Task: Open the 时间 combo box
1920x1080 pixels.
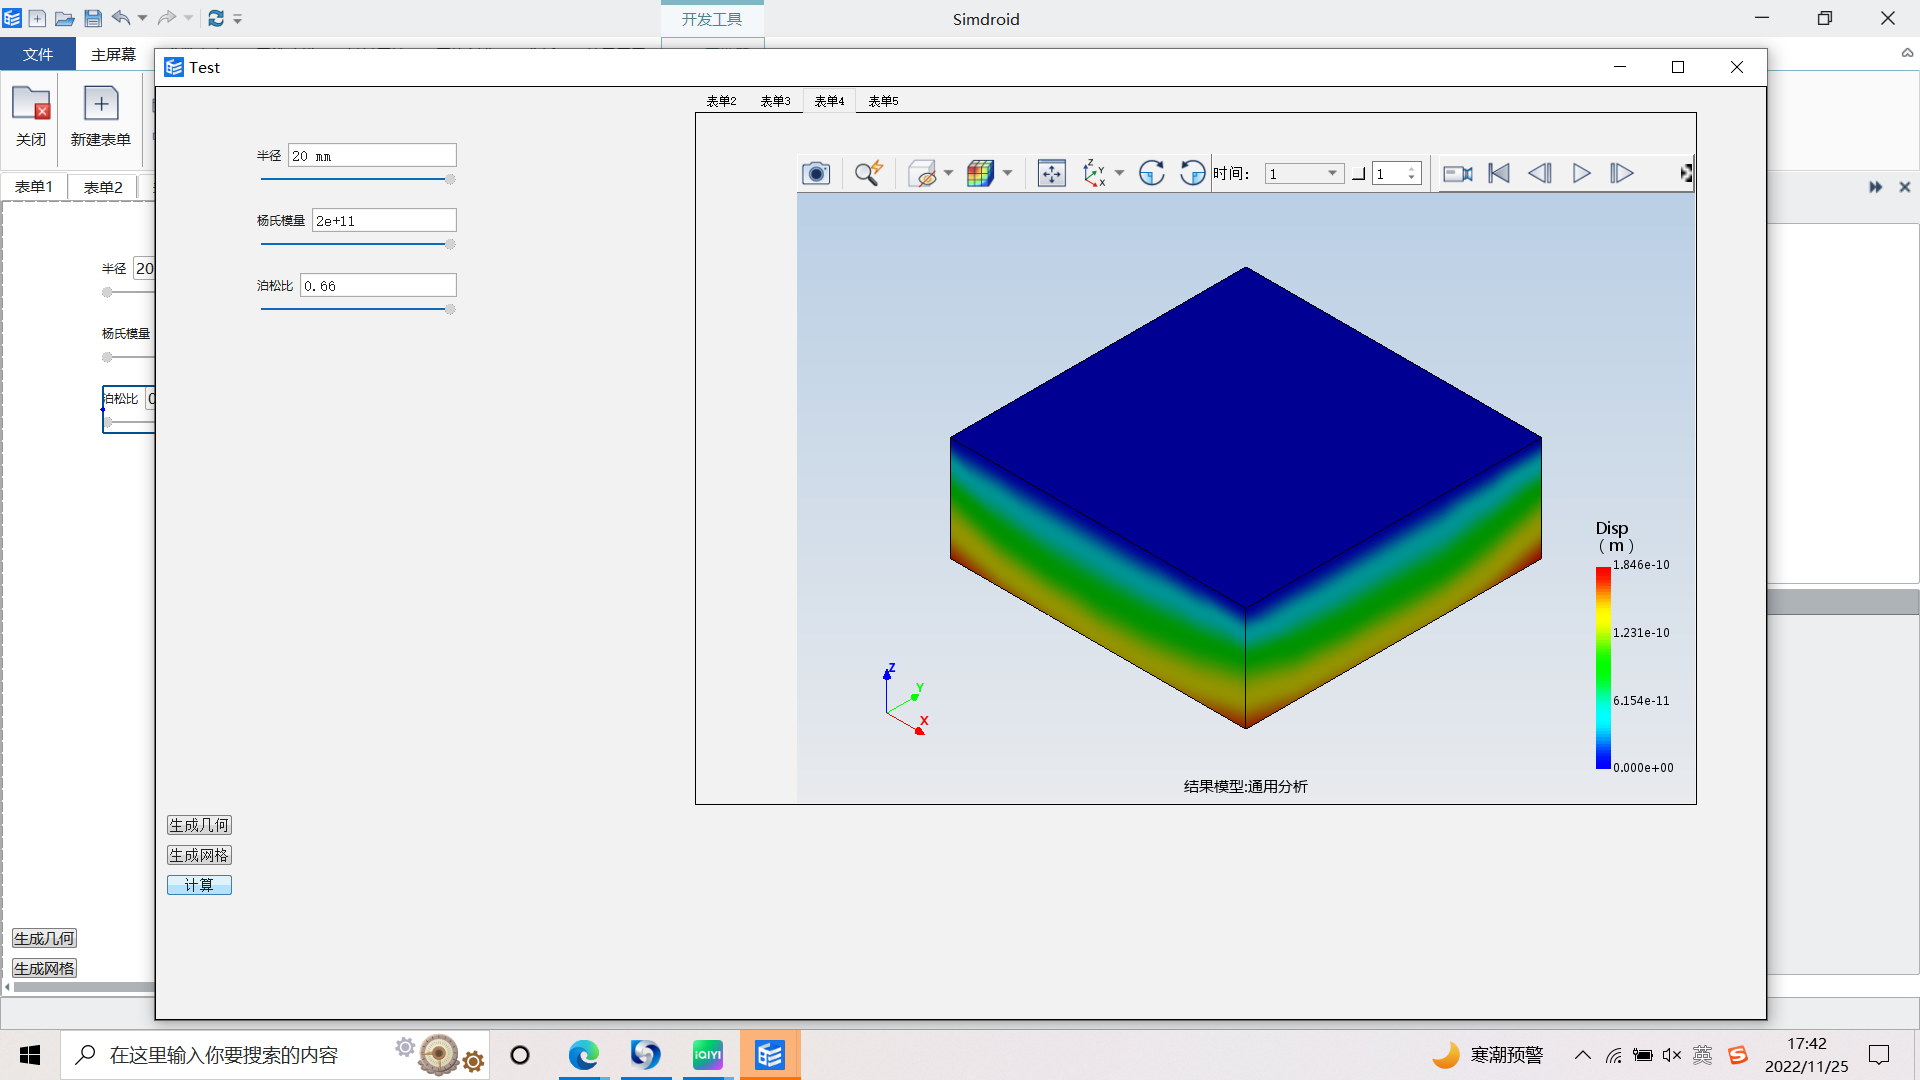Action: (x=1304, y=174)
